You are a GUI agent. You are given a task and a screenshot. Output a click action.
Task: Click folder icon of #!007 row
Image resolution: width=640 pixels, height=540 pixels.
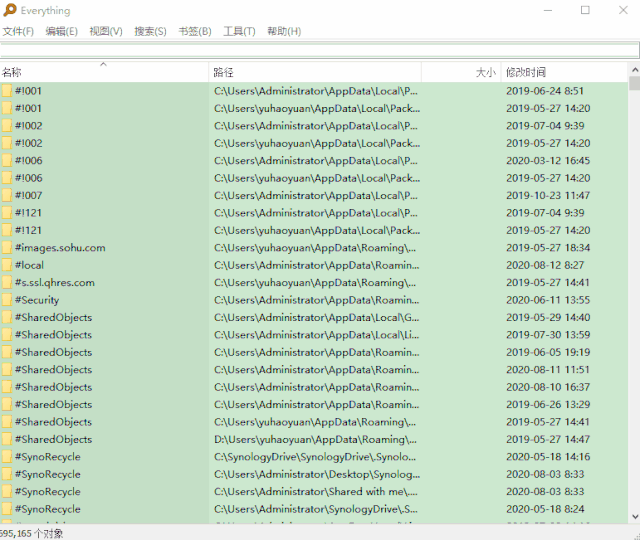pos(7,196)
